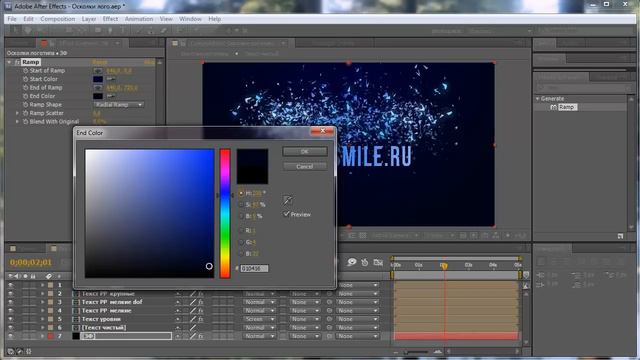Click the draft 3D stopwatch icon in timeline

pos(365,262)
